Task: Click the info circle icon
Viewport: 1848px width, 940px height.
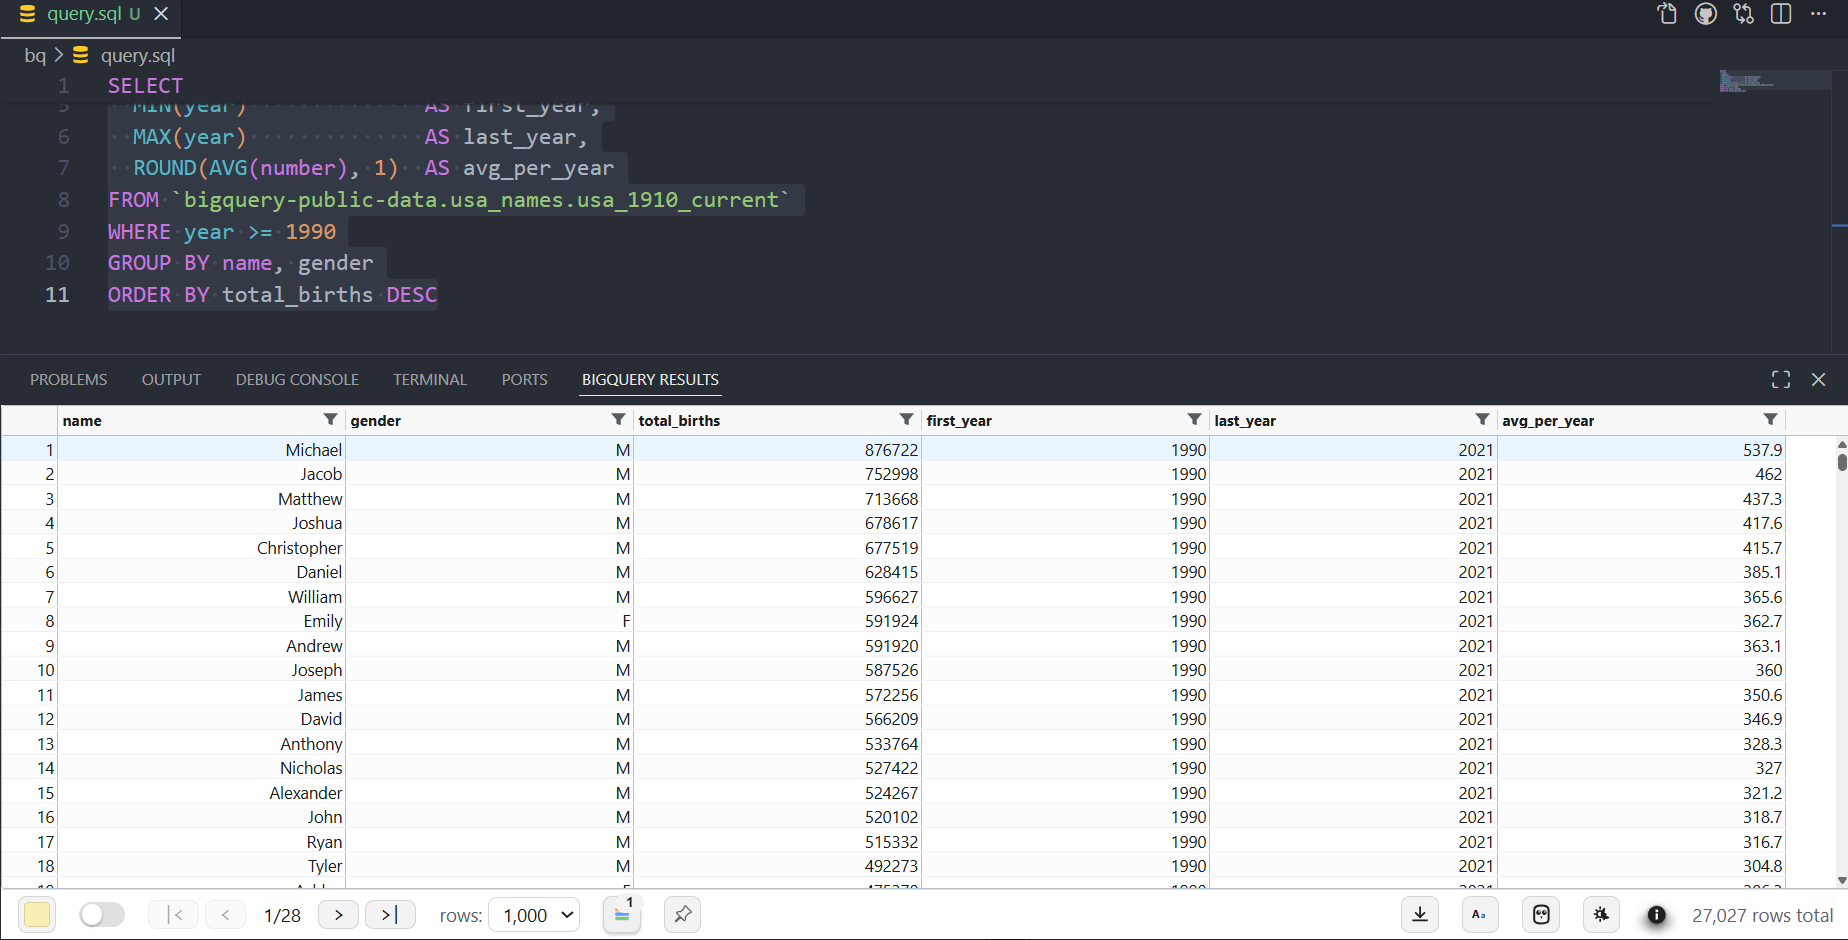Action: pyautogui.click(x=1656, y=915)
